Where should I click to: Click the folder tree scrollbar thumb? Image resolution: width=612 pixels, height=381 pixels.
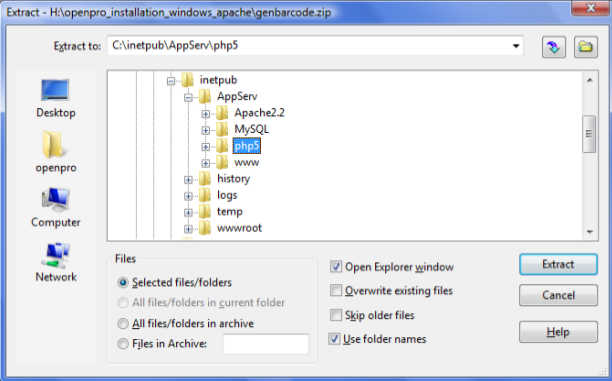pos(589,134)
